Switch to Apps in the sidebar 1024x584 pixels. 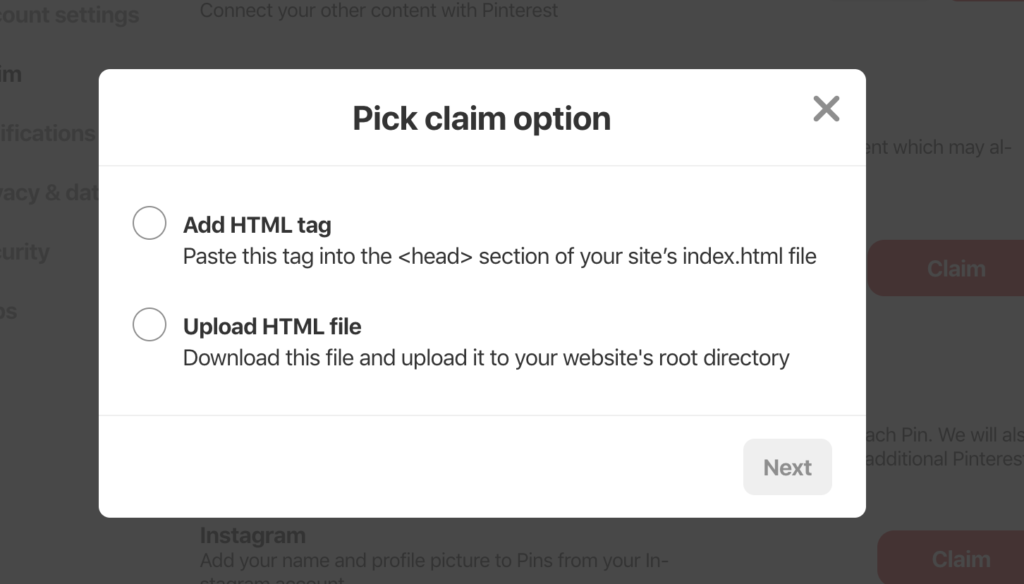point(8,311)
